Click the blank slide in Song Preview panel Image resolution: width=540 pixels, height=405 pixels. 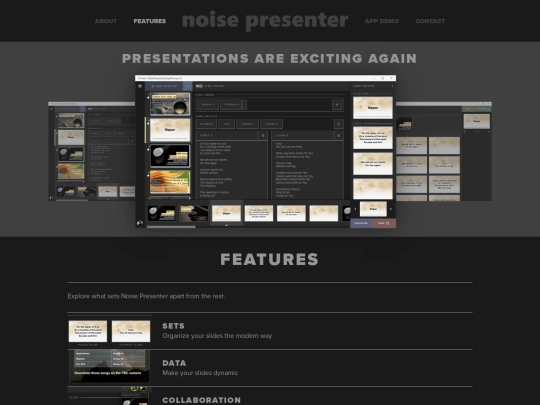[373, 188]
